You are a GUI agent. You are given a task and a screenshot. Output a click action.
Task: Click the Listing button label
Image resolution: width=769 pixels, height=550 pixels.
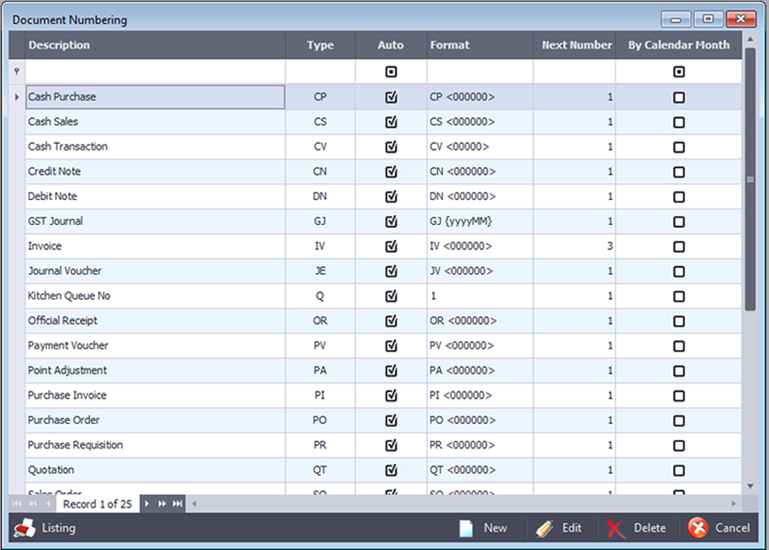pos(58,528)
